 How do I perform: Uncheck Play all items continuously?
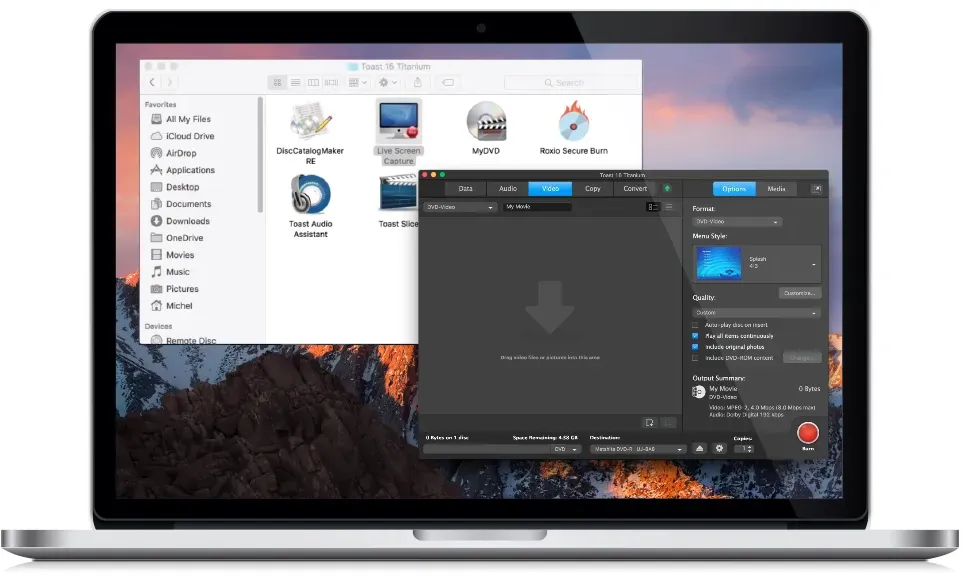pyautogui.click(x=695, y=336)
